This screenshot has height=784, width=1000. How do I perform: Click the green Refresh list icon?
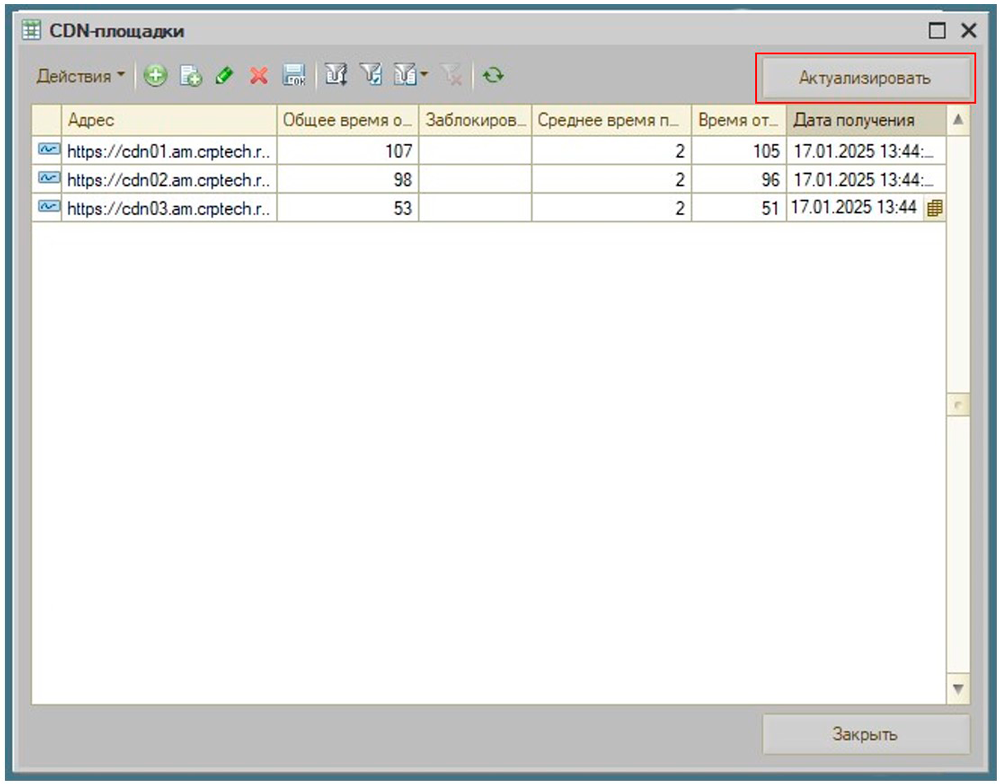pos(492,76)
